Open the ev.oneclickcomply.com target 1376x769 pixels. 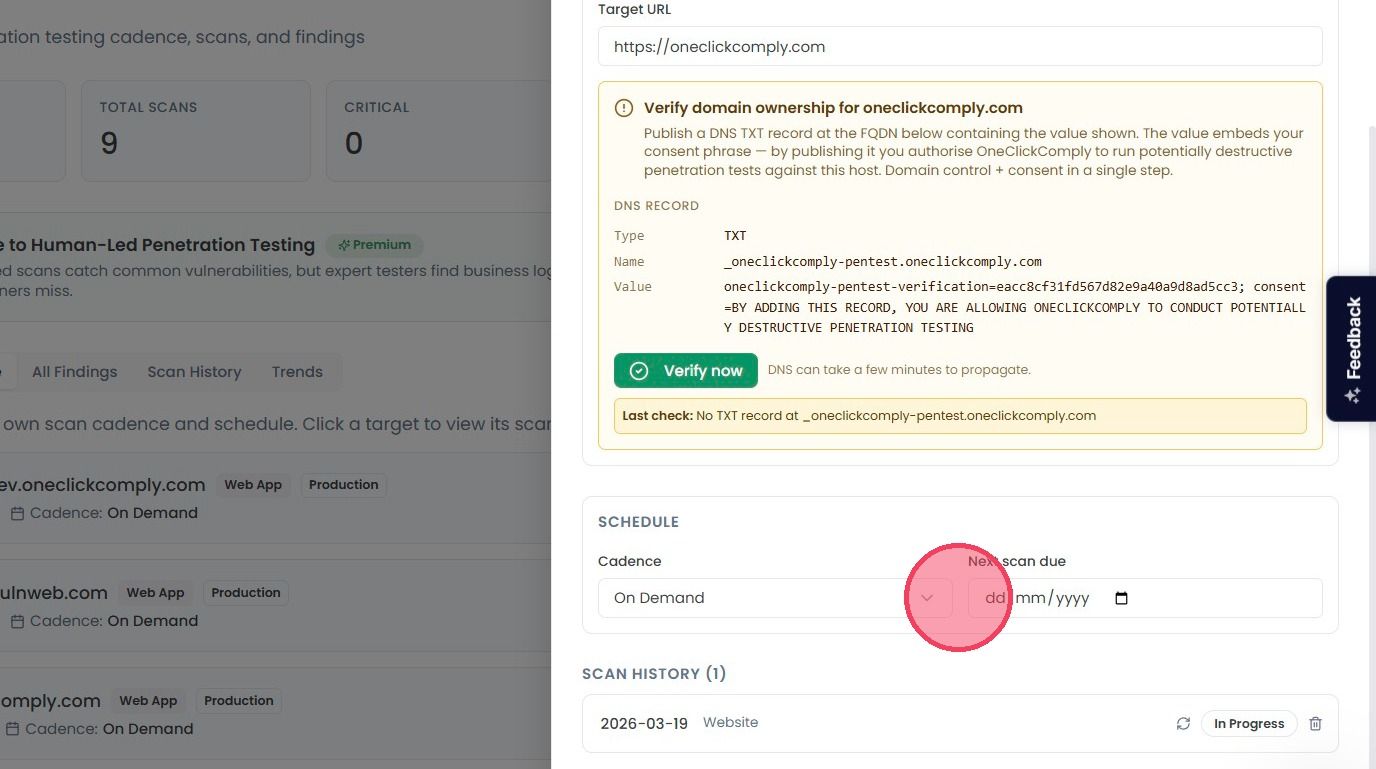pos(101,485)
